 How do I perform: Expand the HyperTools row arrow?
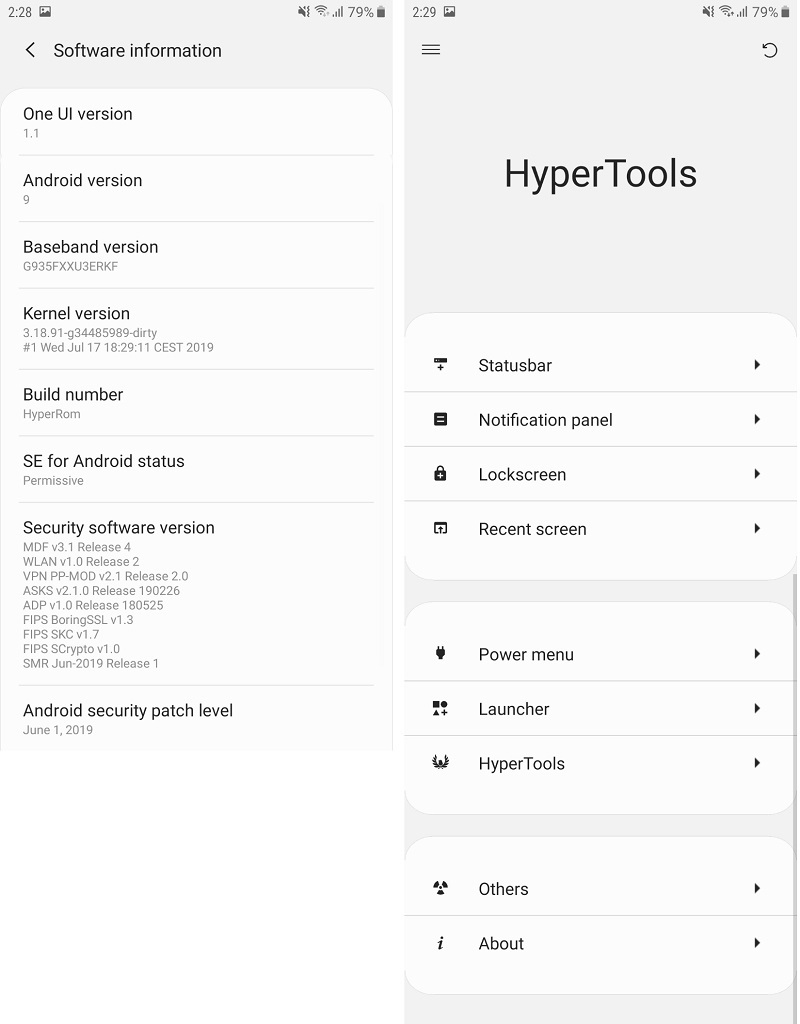tap(757, 763)
